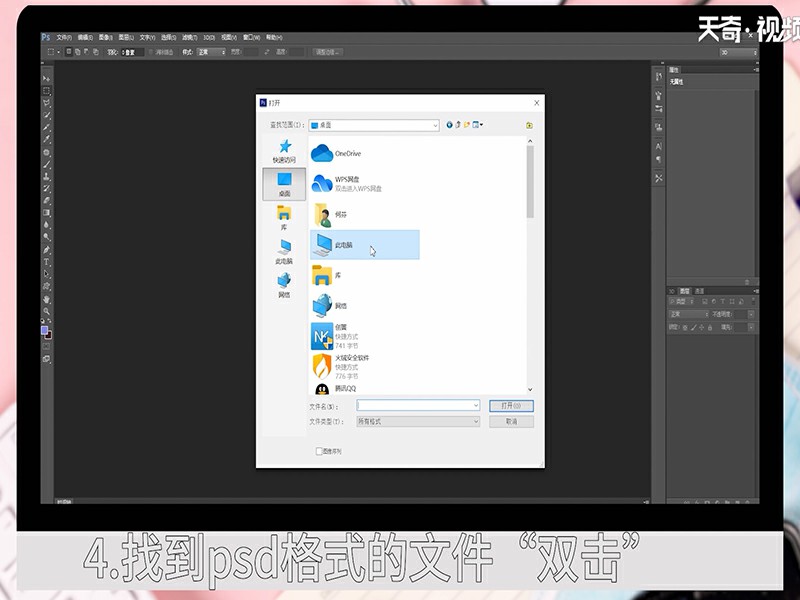800x600 pixels.
Task: Click the OneDrive folder item
Action: 340,153
